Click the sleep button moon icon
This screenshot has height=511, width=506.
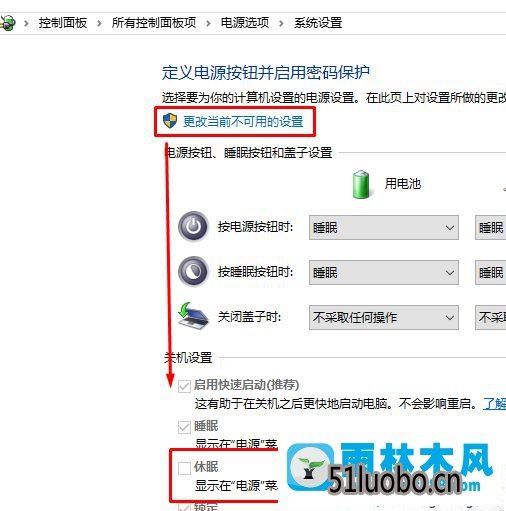click(x=193, y=271)
